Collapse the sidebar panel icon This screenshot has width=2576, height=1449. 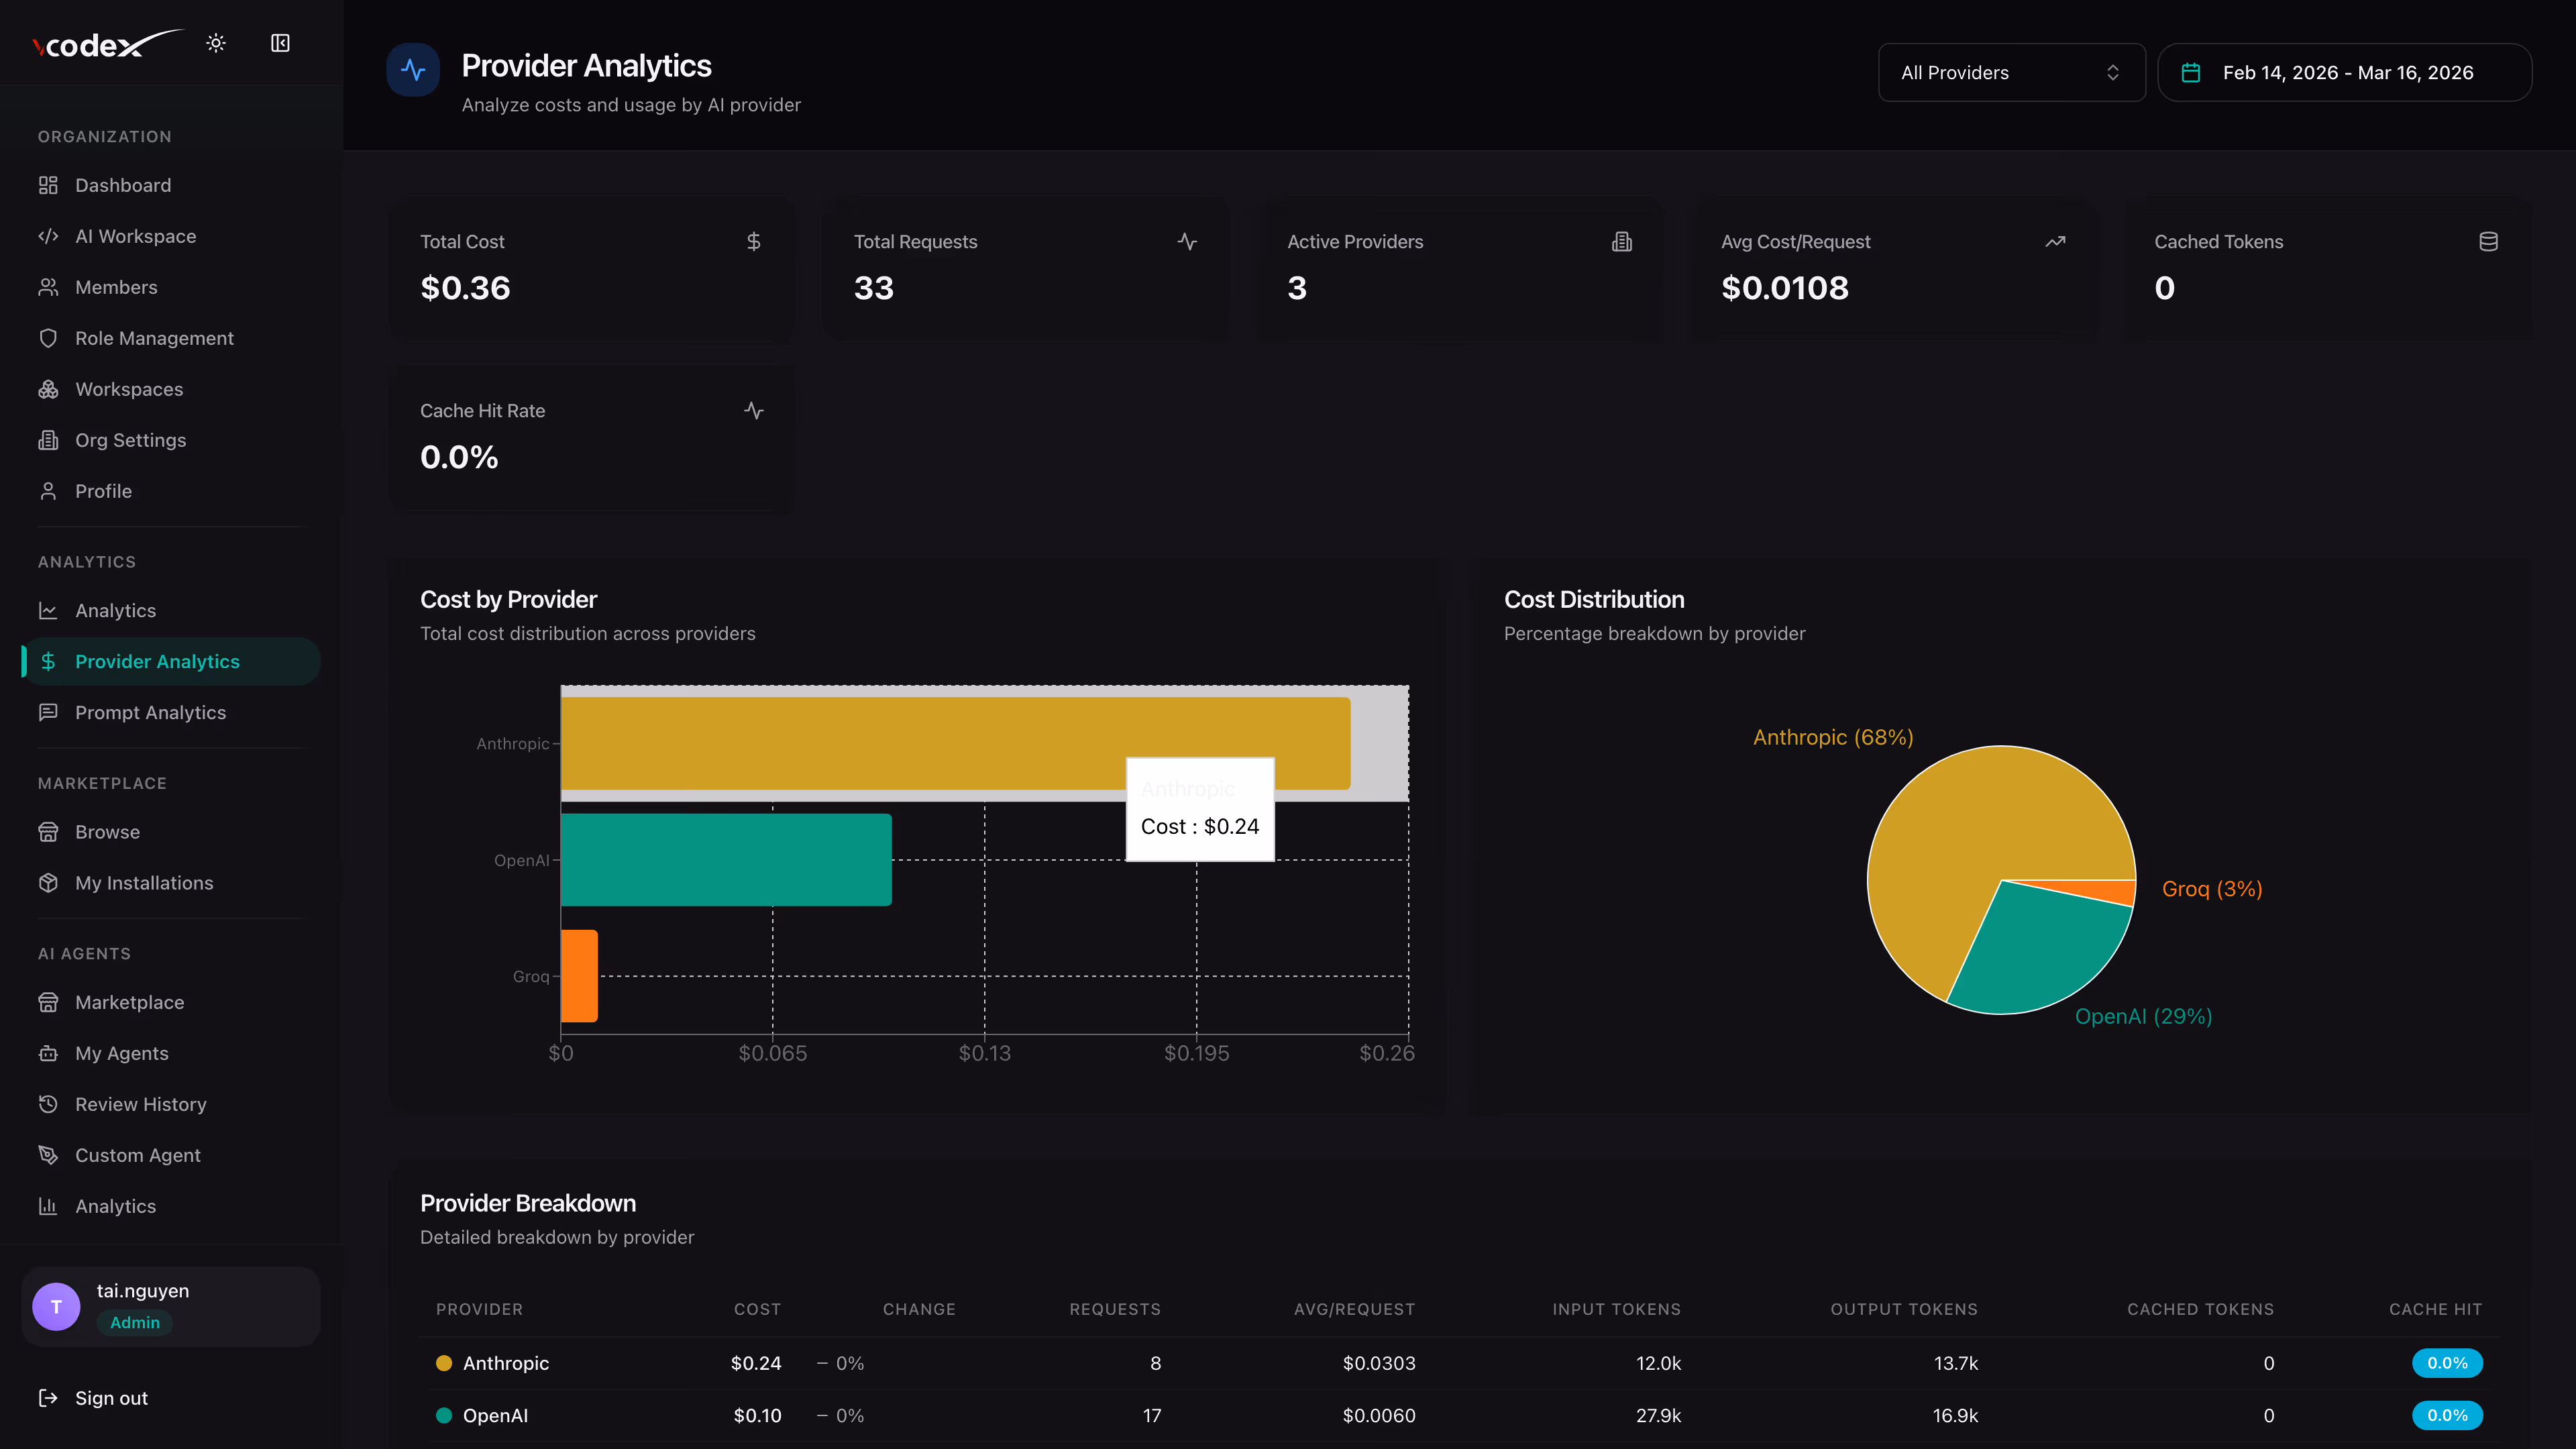click(280, 43)
